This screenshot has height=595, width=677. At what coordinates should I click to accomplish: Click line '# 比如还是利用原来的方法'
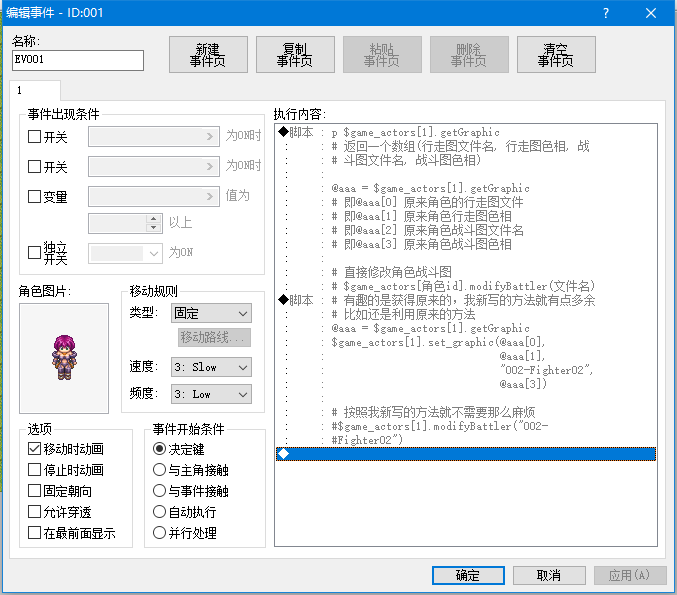(x=403, y=314)
